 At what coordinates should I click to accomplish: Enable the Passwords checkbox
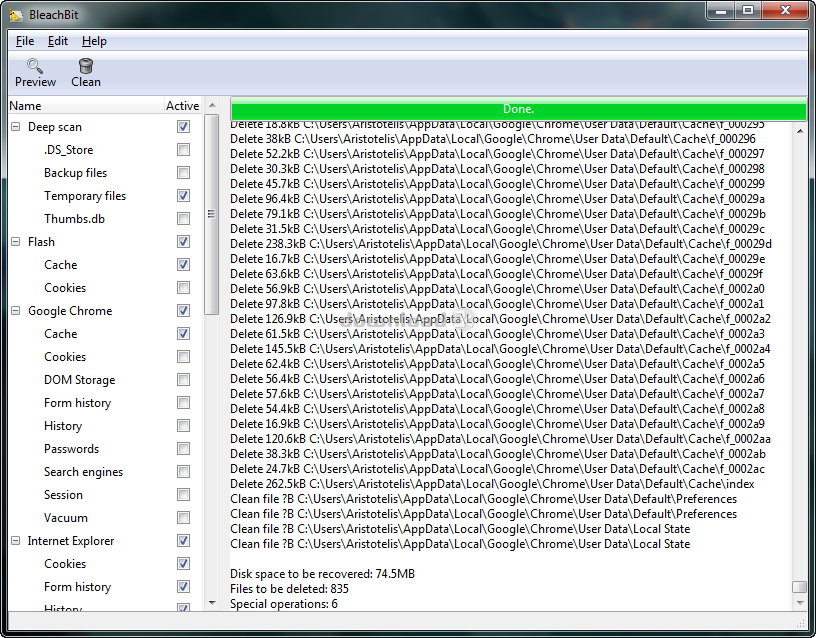[183, 449]
